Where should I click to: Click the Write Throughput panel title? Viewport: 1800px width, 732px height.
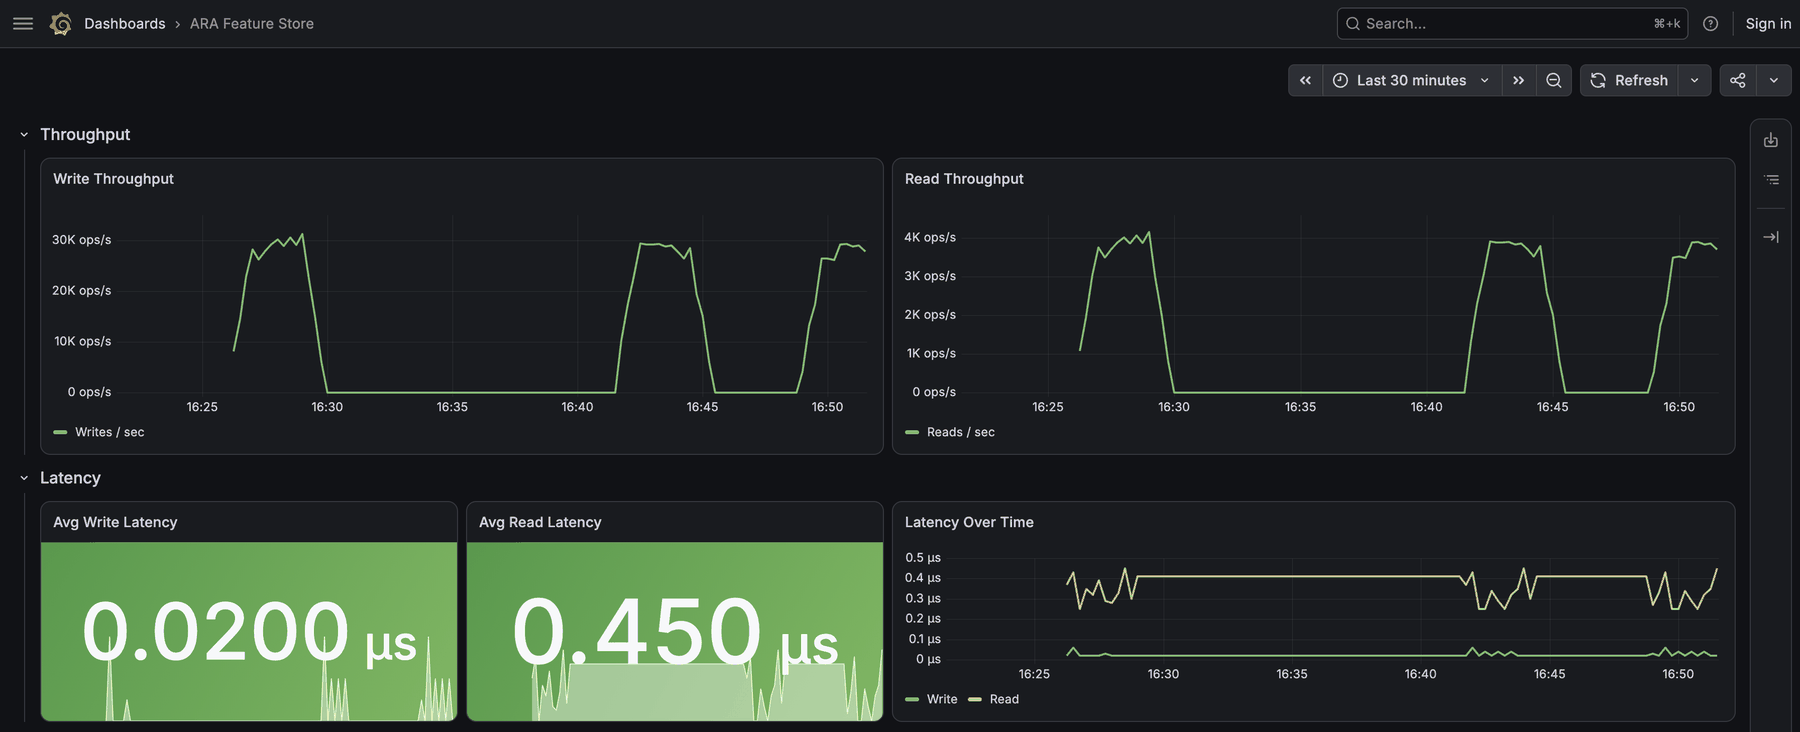click(113, 178)
